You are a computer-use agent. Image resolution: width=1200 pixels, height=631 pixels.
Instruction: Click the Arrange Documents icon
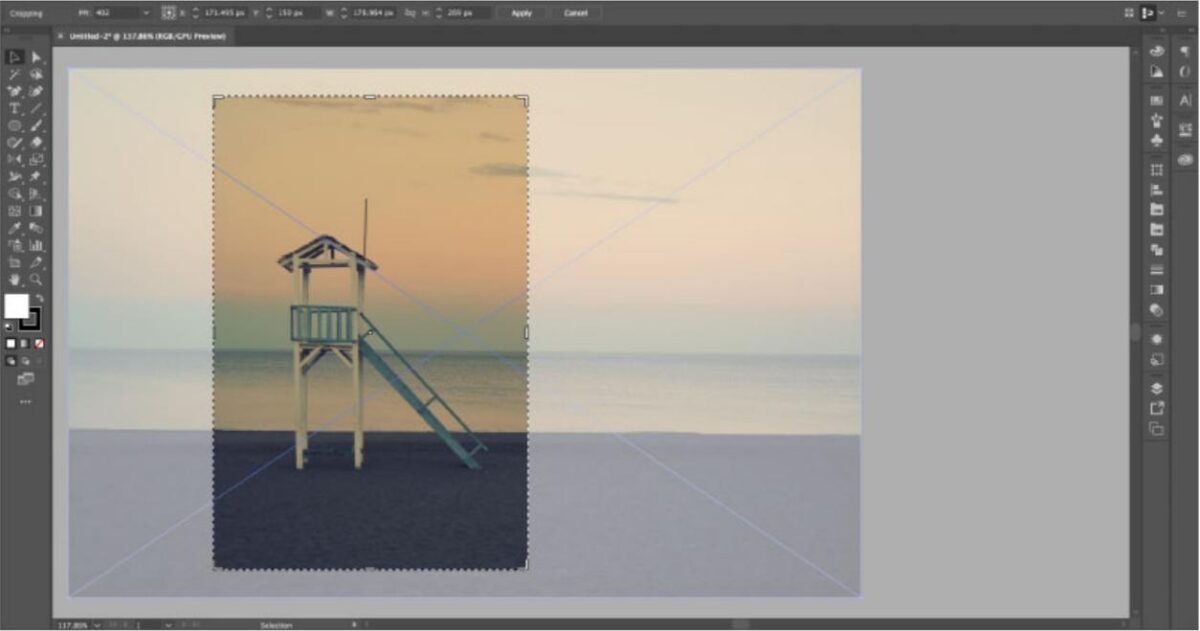(x=1130, y=13)
